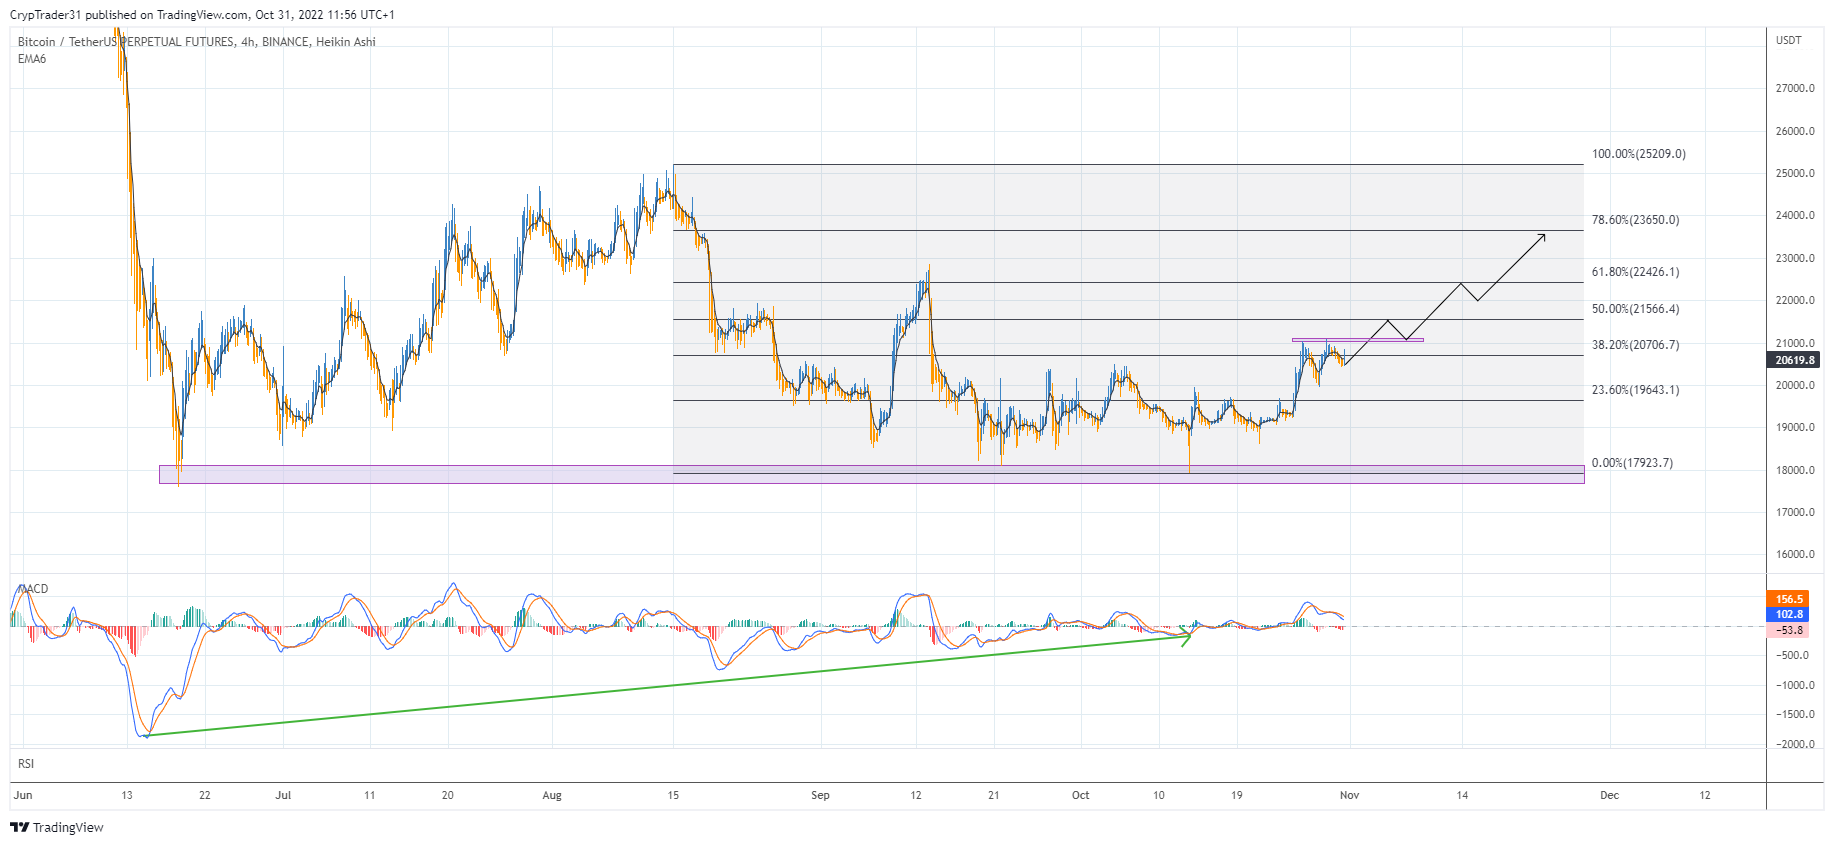Click the 50.00%(21566.4) Fibonacci label
Screen dimensions: 1834x845
coord(1635,309)
